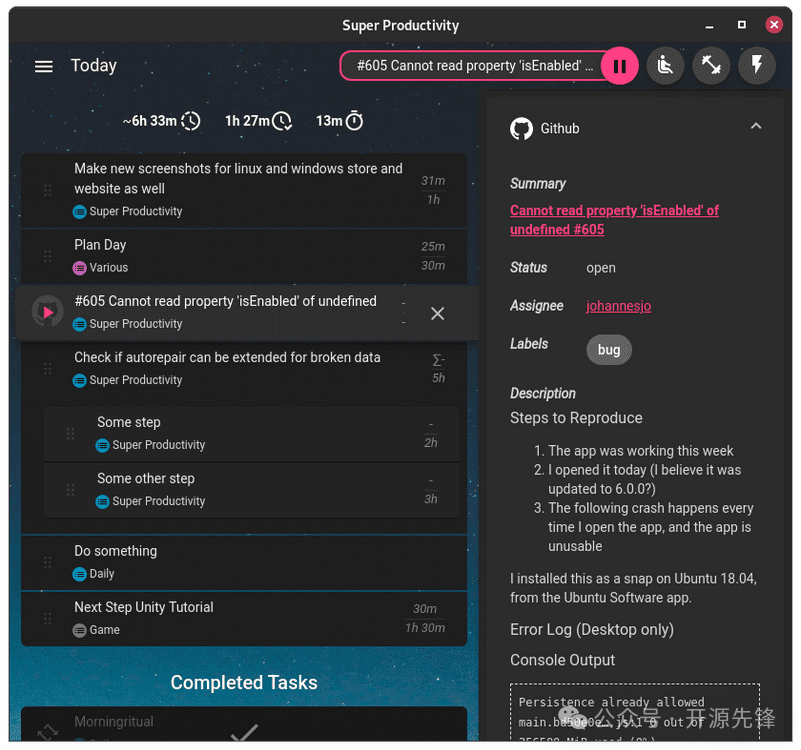Select the 'Do something' task
The width and height of the screenshot is (801, 750).
click(244, 562)
